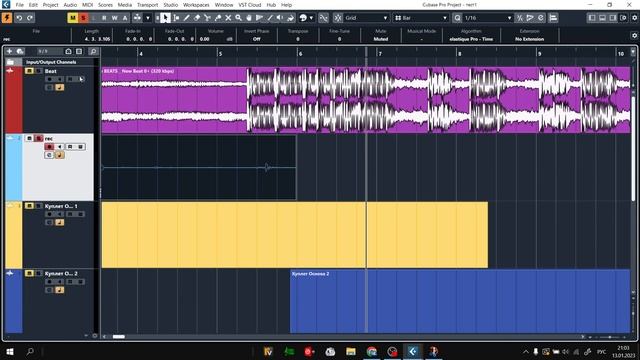Image resolution: width=640 pixels, height=360 pixels.
Task: Select the Glue tool
Action: click(x=218, y=18)
